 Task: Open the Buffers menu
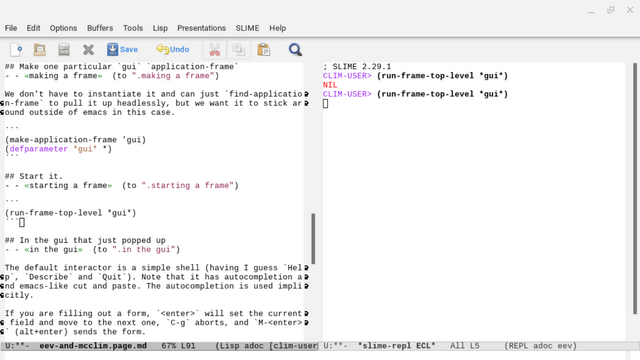click(100, 28)
